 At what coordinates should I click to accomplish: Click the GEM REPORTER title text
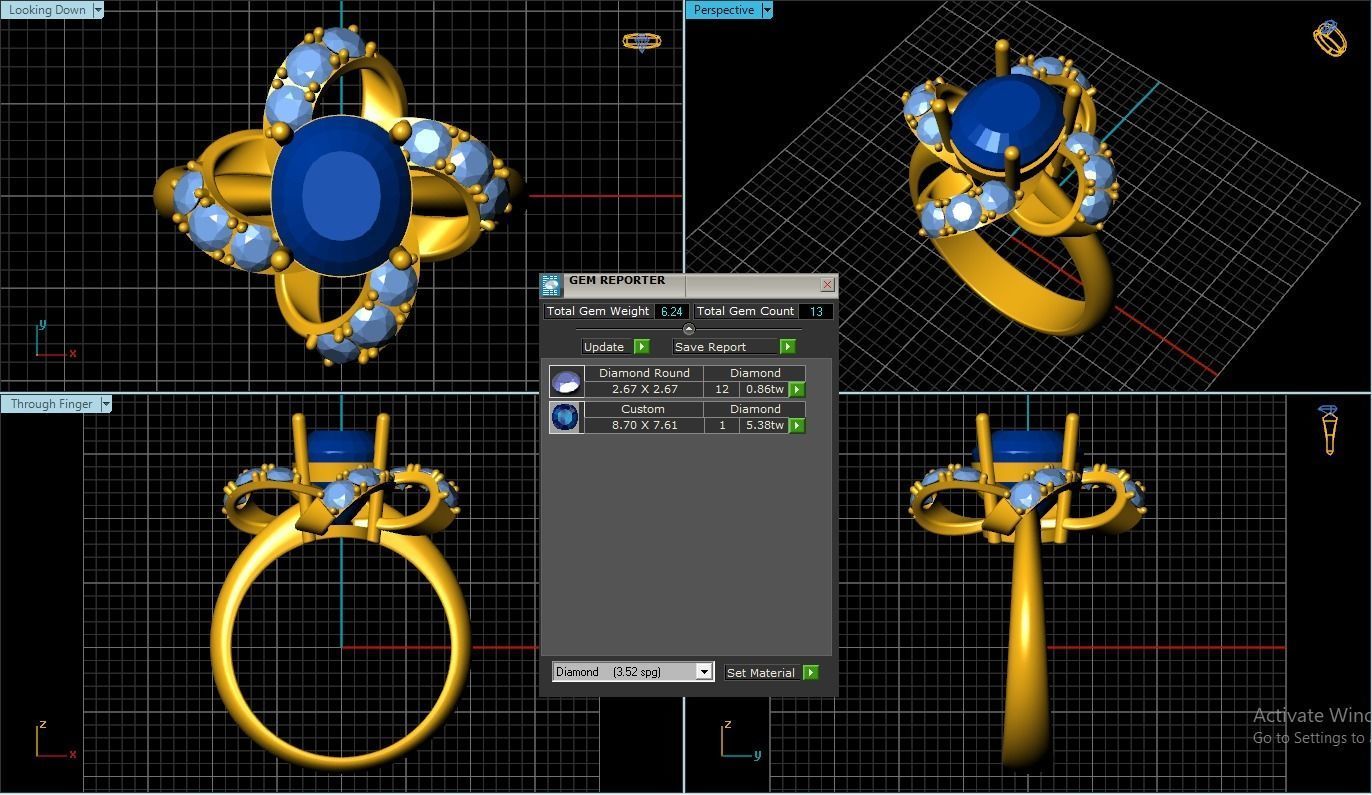pyautogui.click(x=616, y=280)
